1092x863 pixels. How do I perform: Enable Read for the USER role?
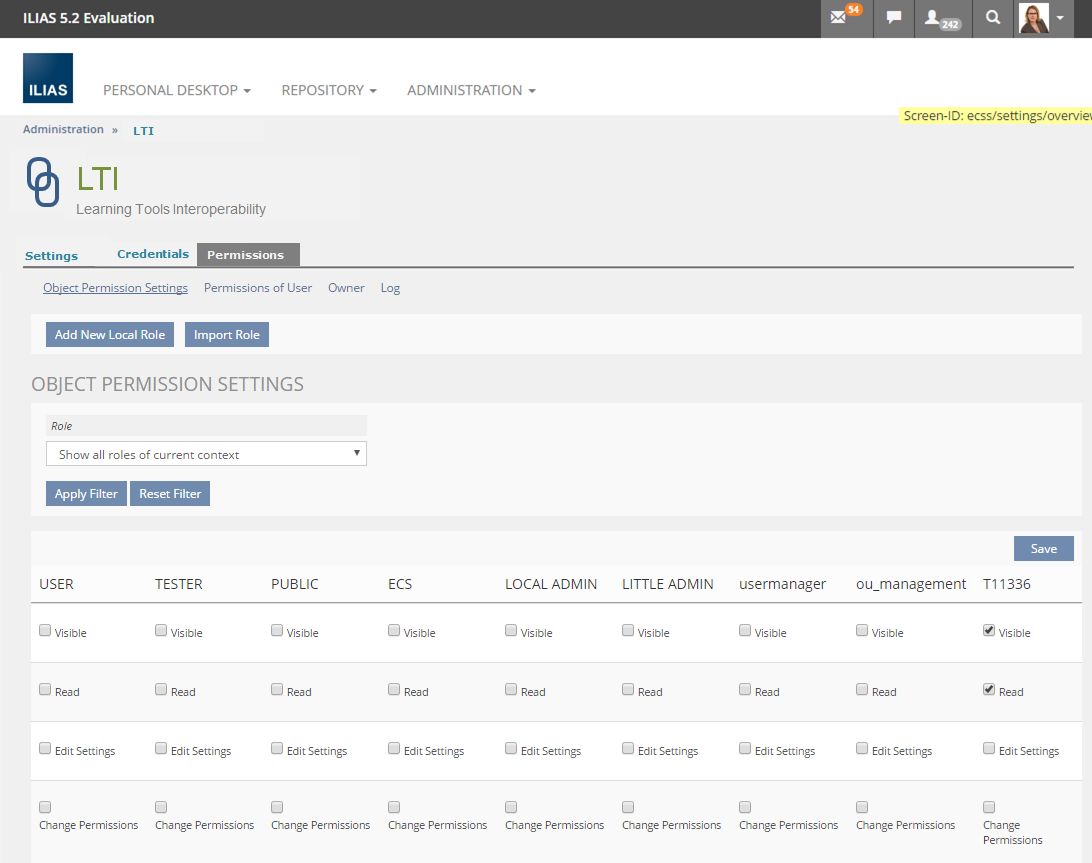[45, 690]
